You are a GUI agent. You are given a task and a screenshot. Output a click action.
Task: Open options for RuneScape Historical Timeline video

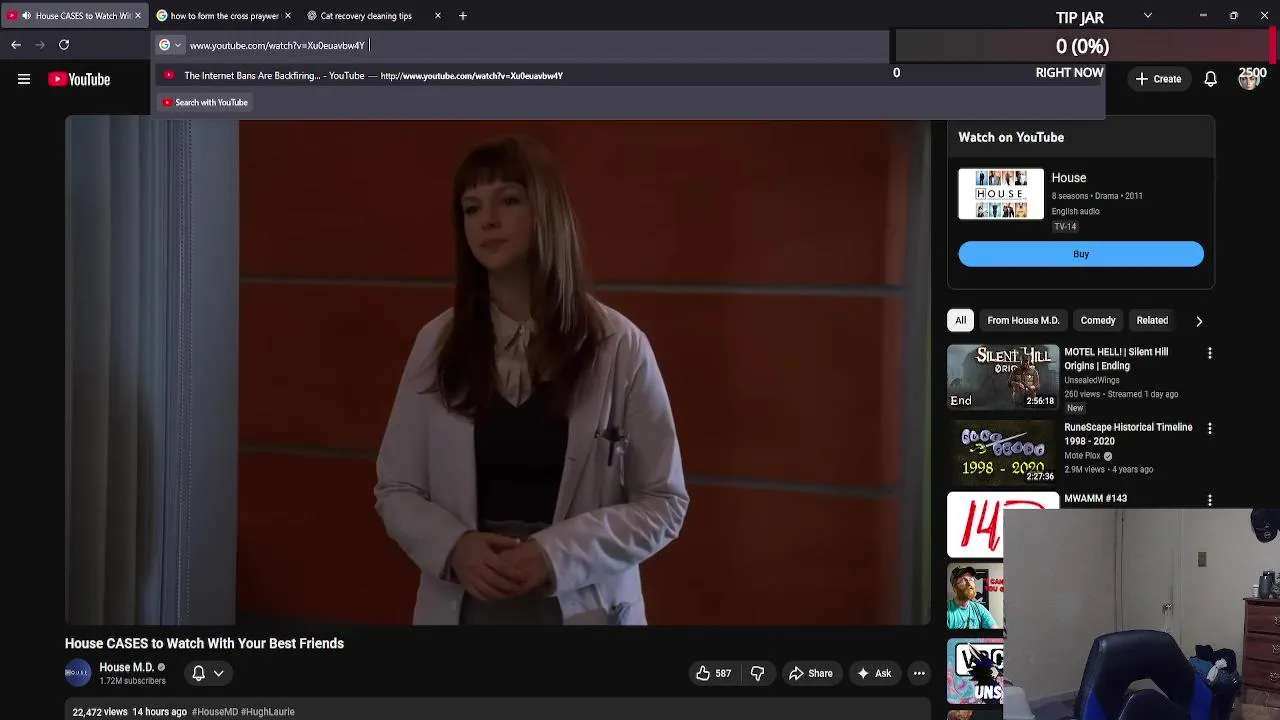[x=1209, y=428]
